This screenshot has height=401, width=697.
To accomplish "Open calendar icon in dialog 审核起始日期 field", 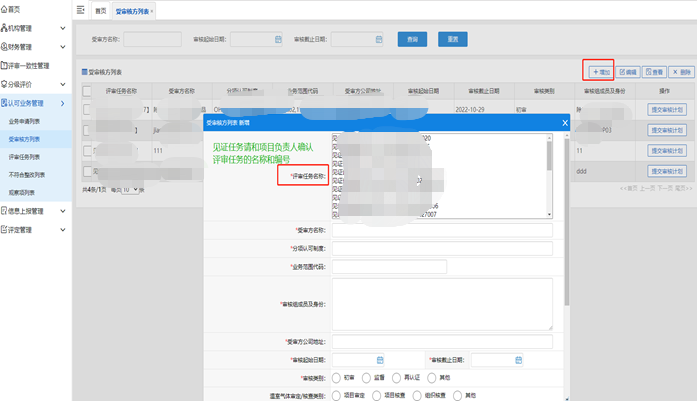I will [x=380, y=360].
